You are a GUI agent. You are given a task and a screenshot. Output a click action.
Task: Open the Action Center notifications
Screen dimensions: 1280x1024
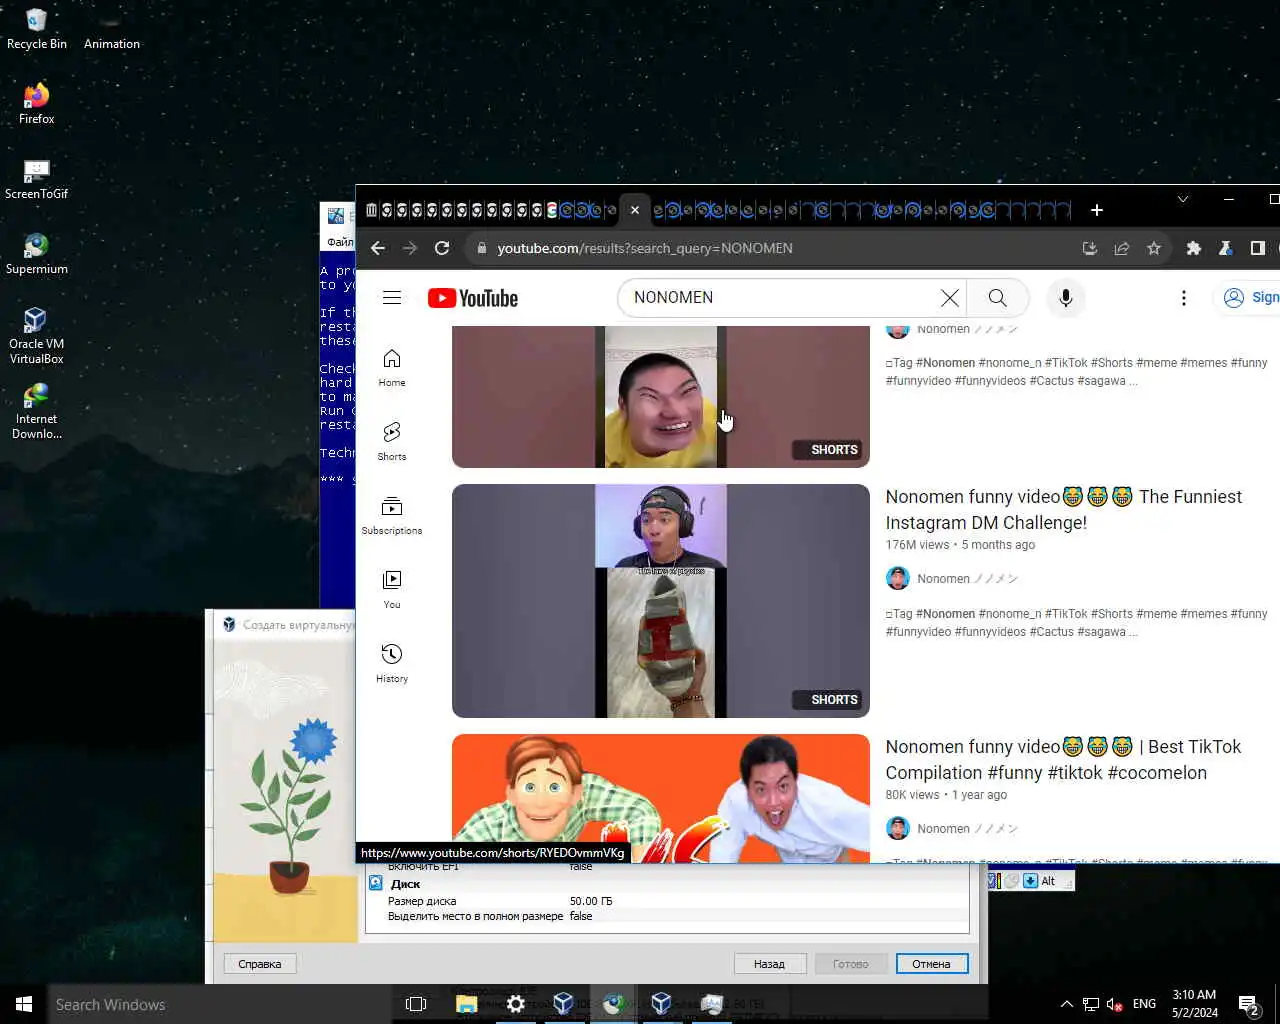coord(1249,1004)
